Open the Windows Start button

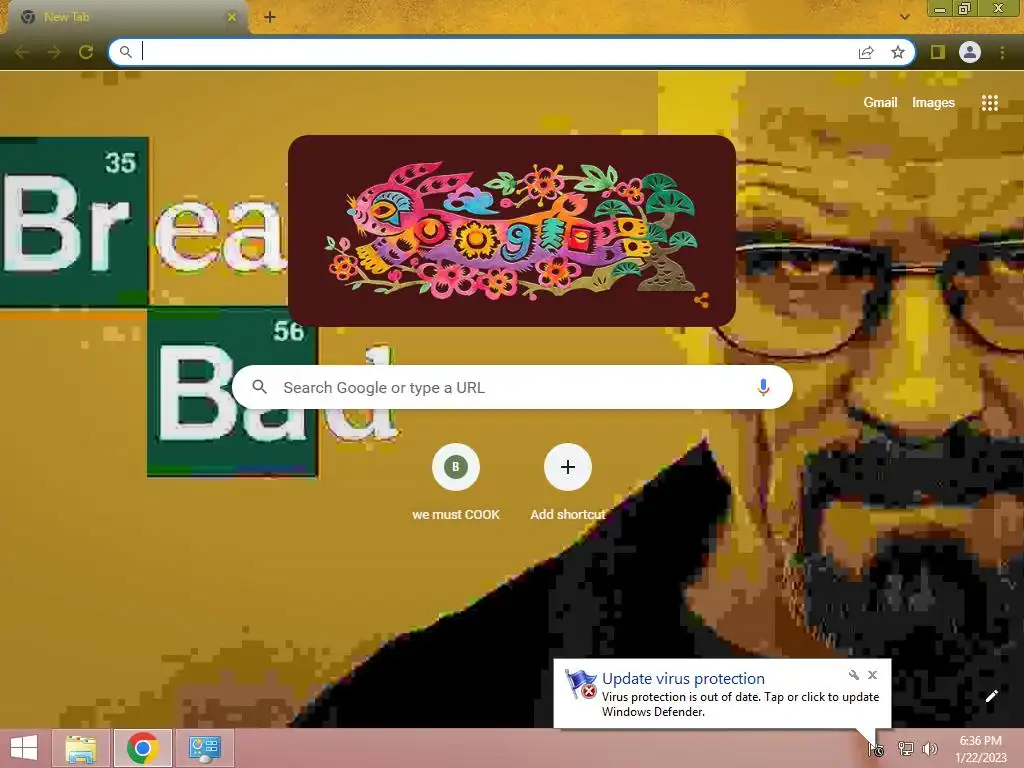(24, 748)
